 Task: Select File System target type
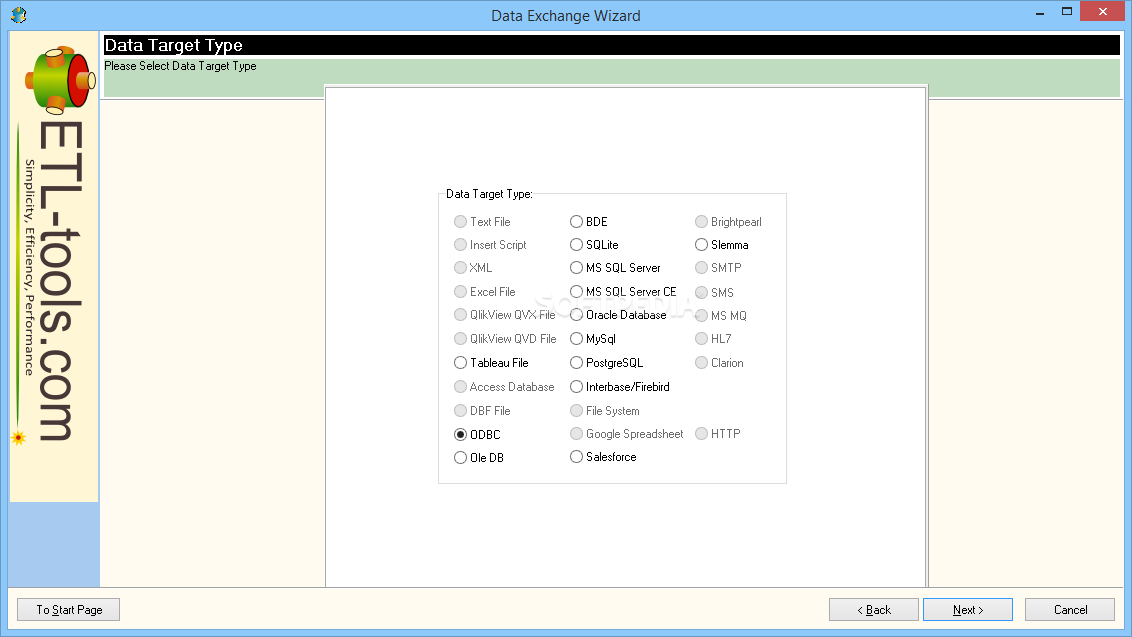[604, 411]
